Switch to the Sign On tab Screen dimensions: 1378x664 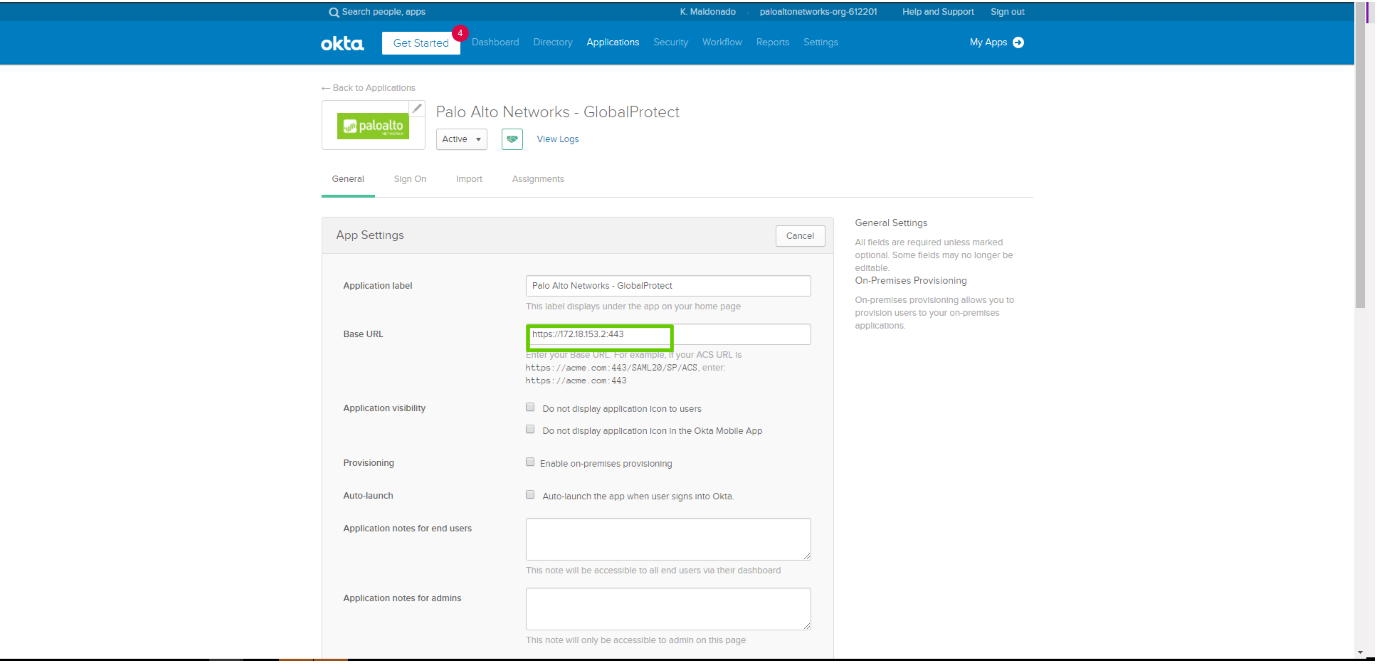(410, 179)
